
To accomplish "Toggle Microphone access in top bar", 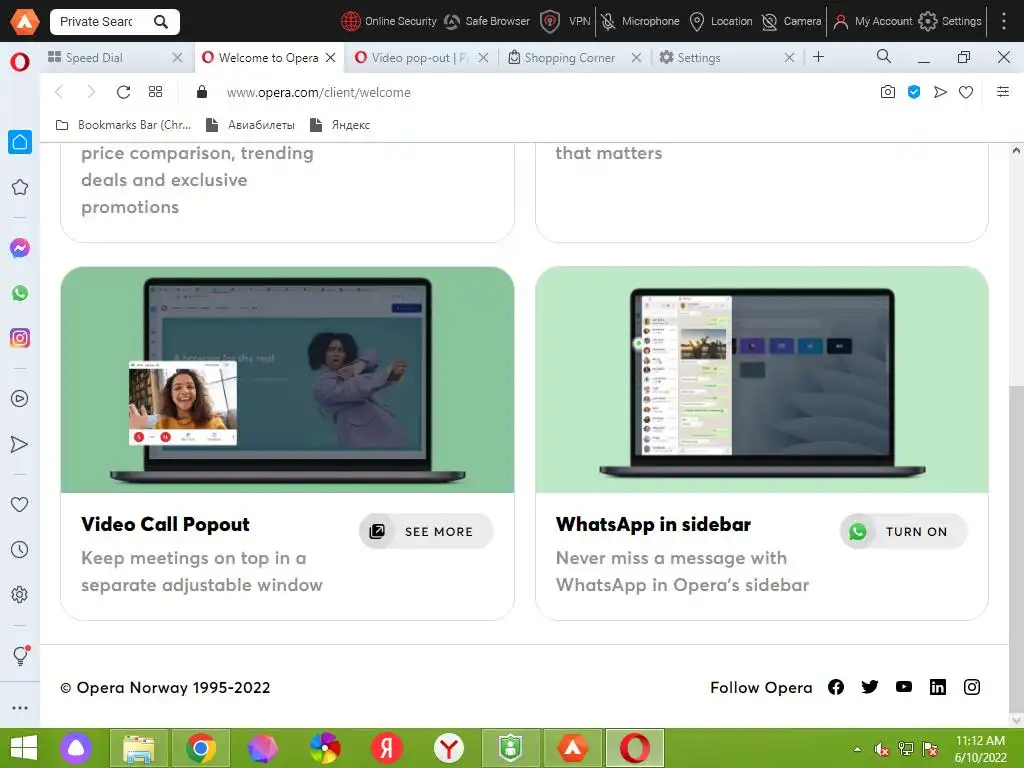I will point(640,22).
